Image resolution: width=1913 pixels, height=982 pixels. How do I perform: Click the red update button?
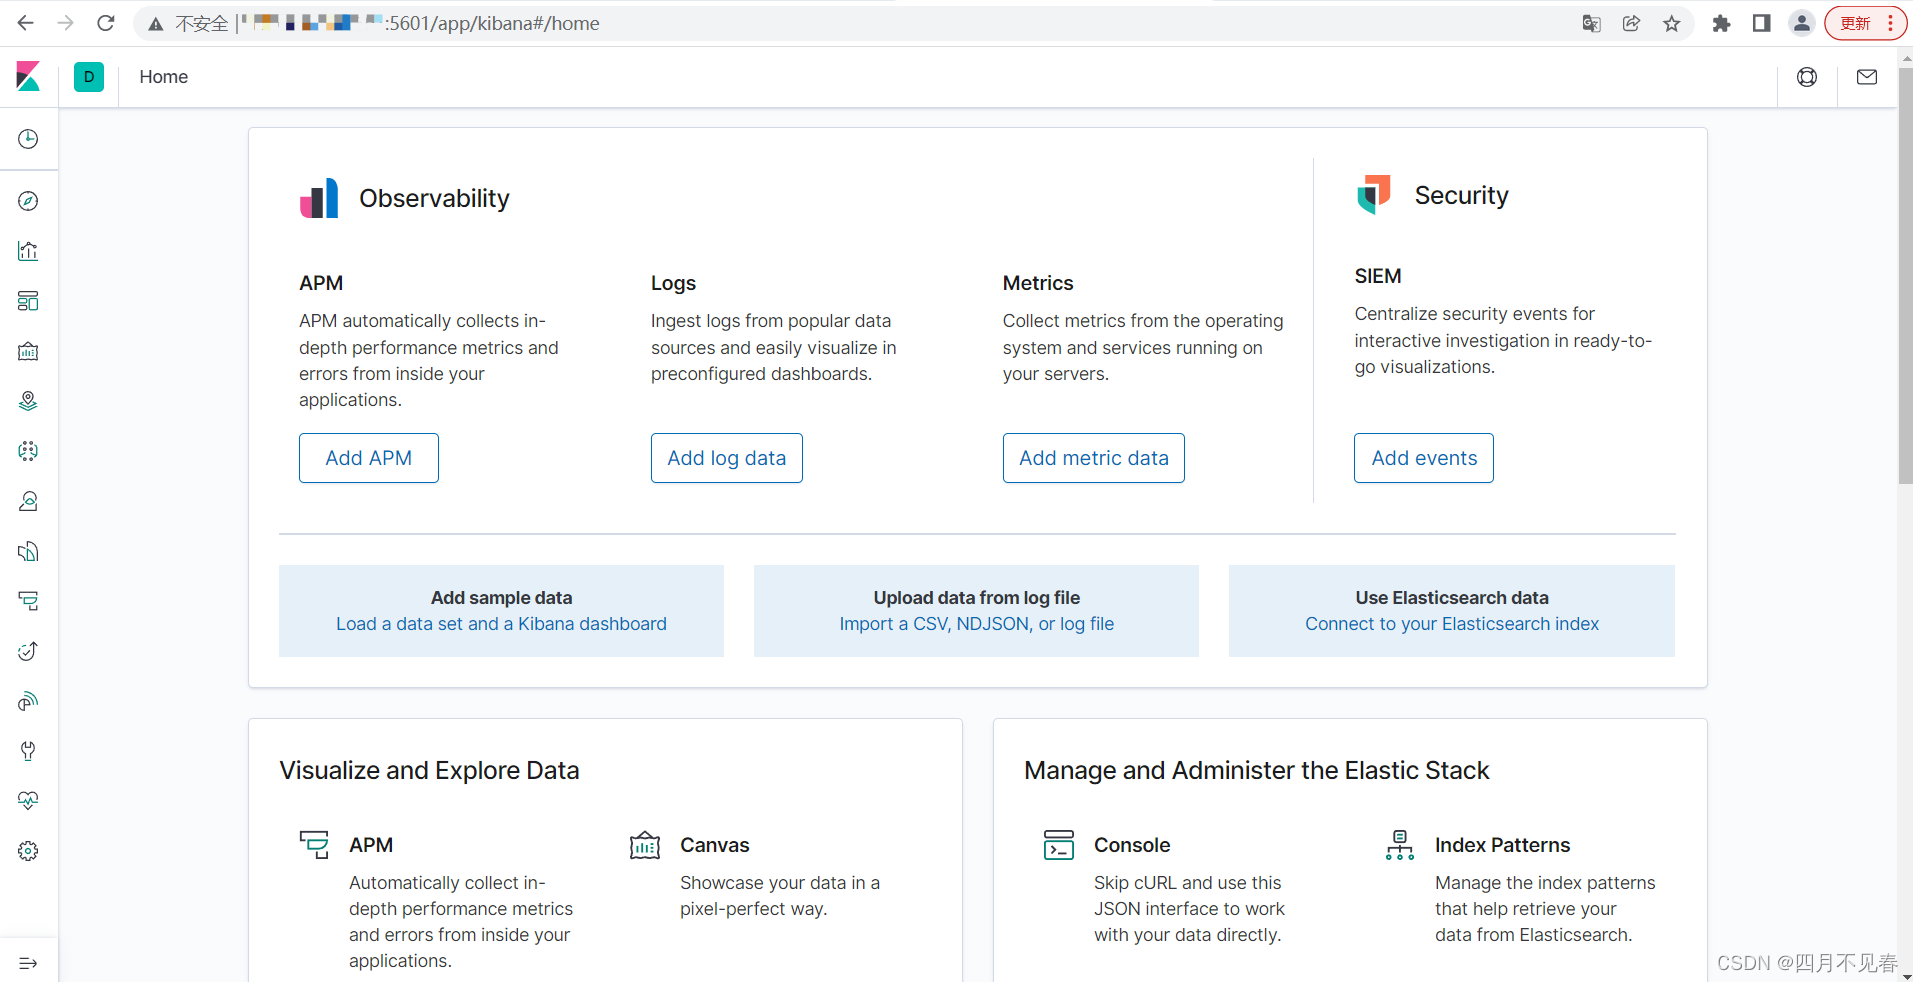tap(1865, 23)
